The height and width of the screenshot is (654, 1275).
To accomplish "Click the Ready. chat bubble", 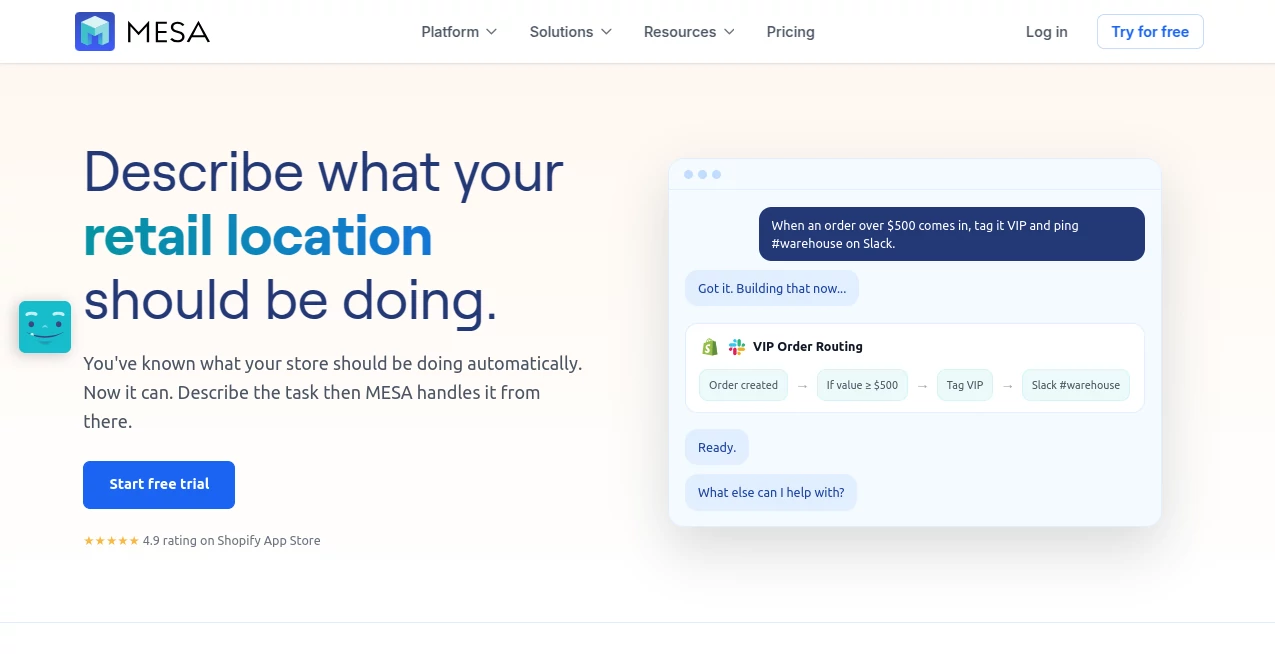I will (x=717, y=447).
